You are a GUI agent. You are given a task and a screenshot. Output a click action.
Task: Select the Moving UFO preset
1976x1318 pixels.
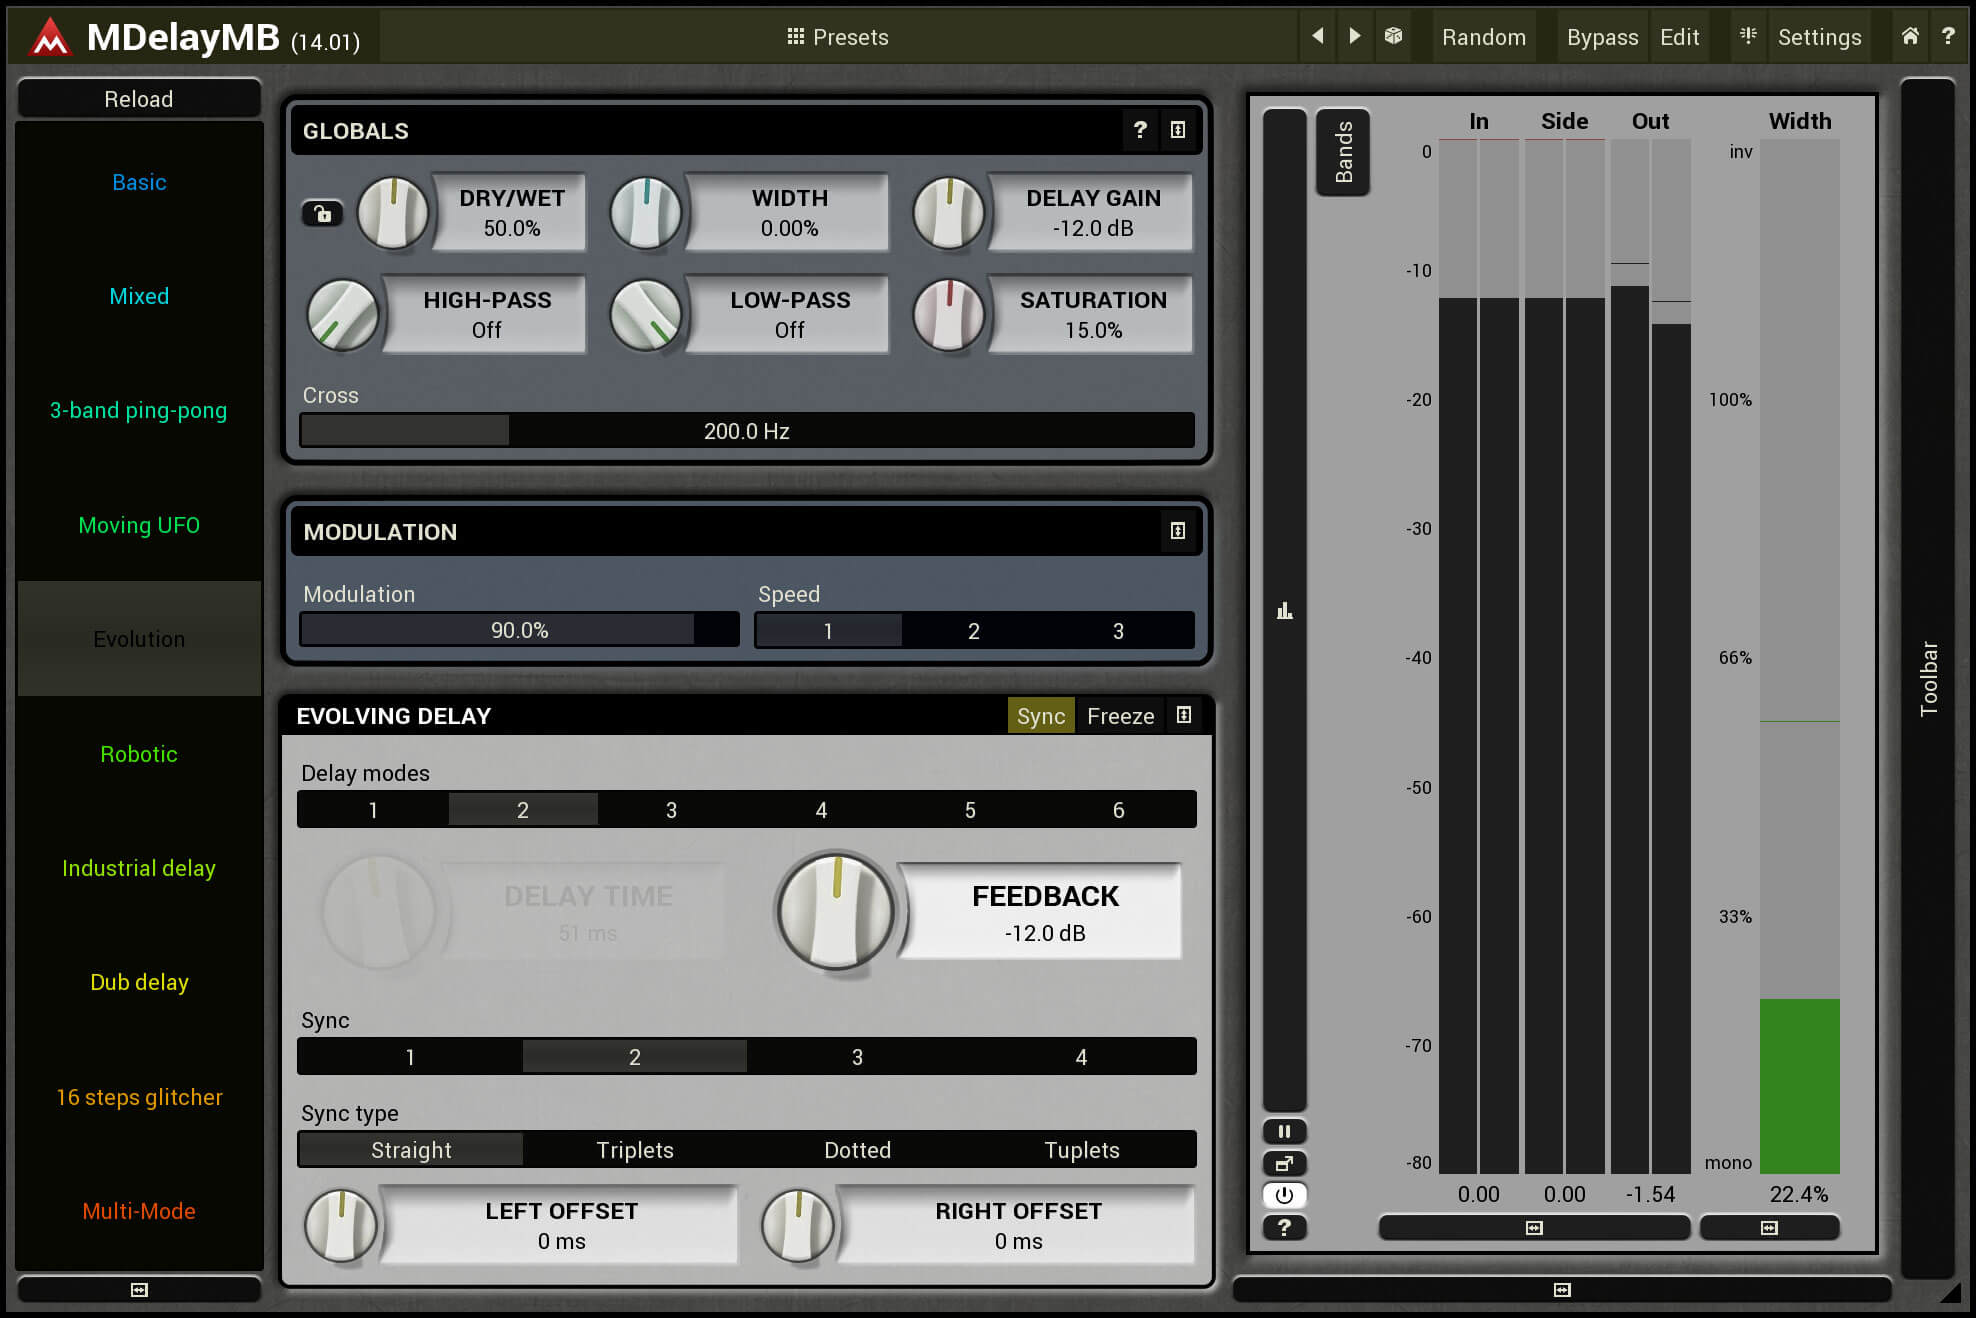139,525
